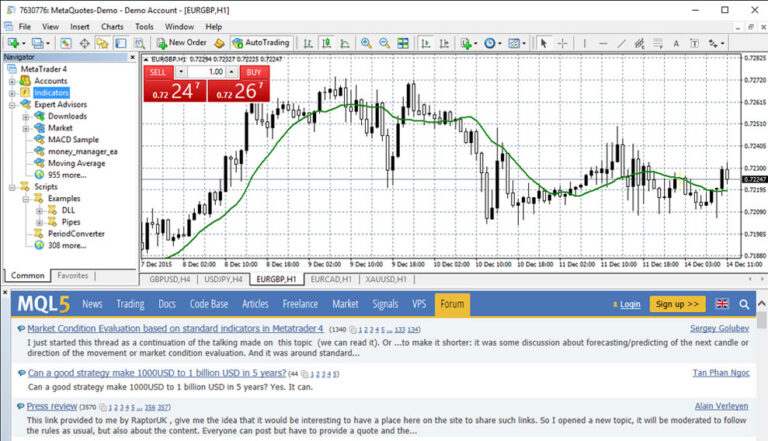Close the Navigator panel
This screenshot has width=768, height=441.
pyautogui.click(x=132, y=57)
